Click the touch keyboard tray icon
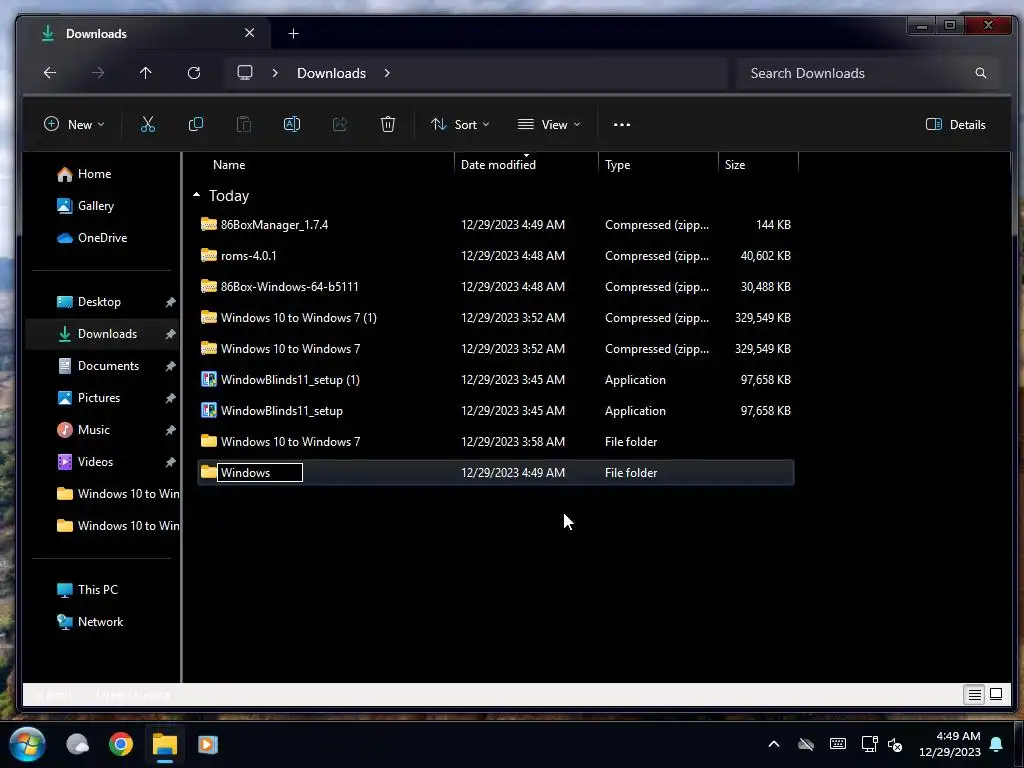The image size is (1024, 768). pyautogui.click(x=838, y=744)
